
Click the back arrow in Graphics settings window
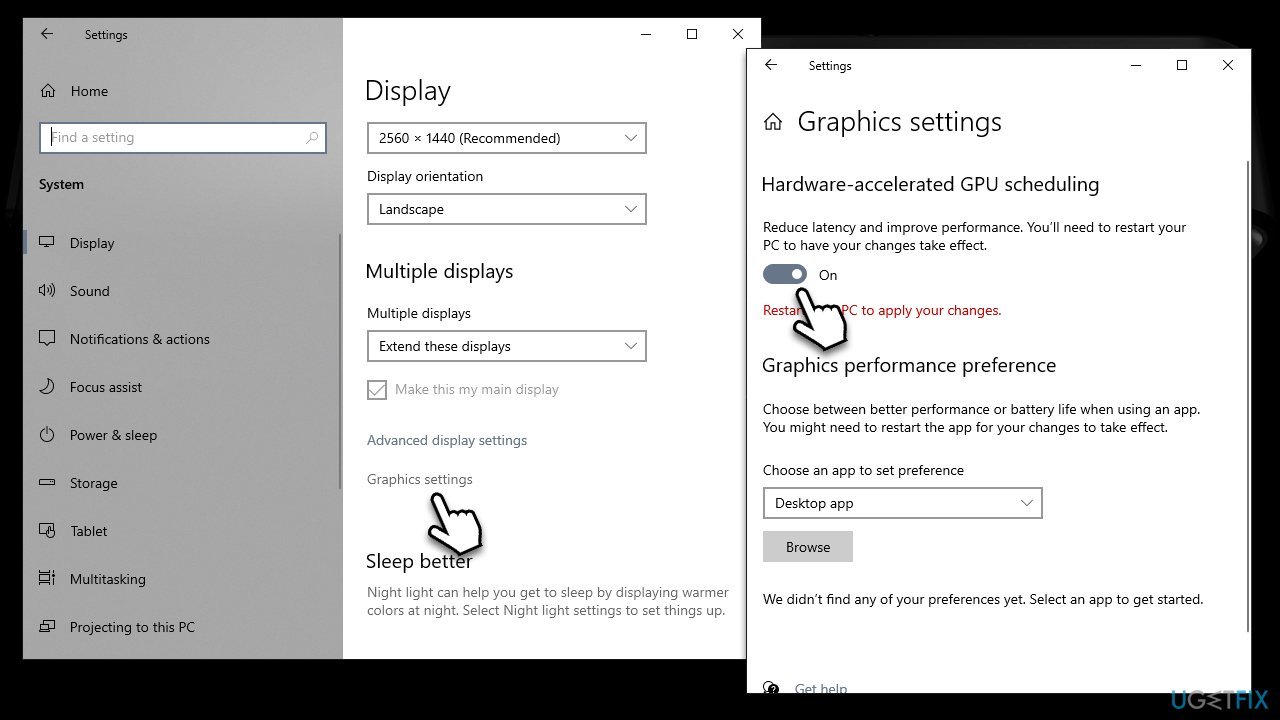[771, 65]
